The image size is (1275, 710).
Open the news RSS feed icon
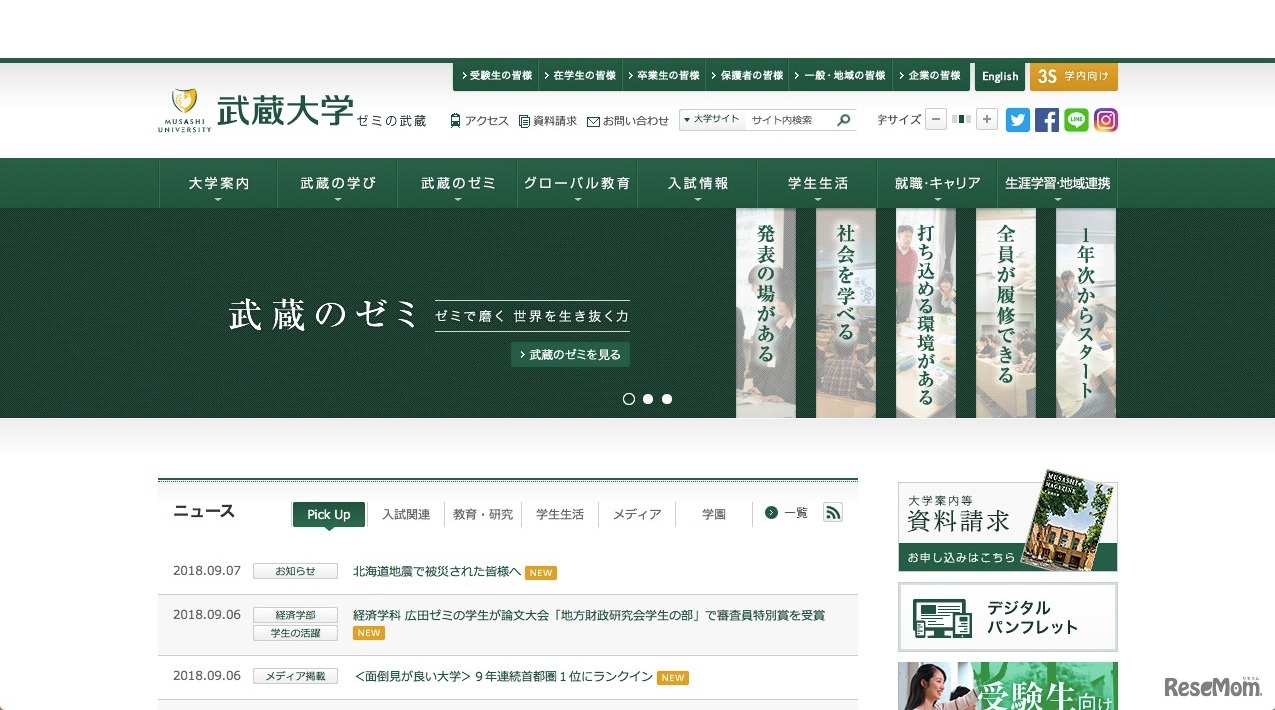coord(832,513)
